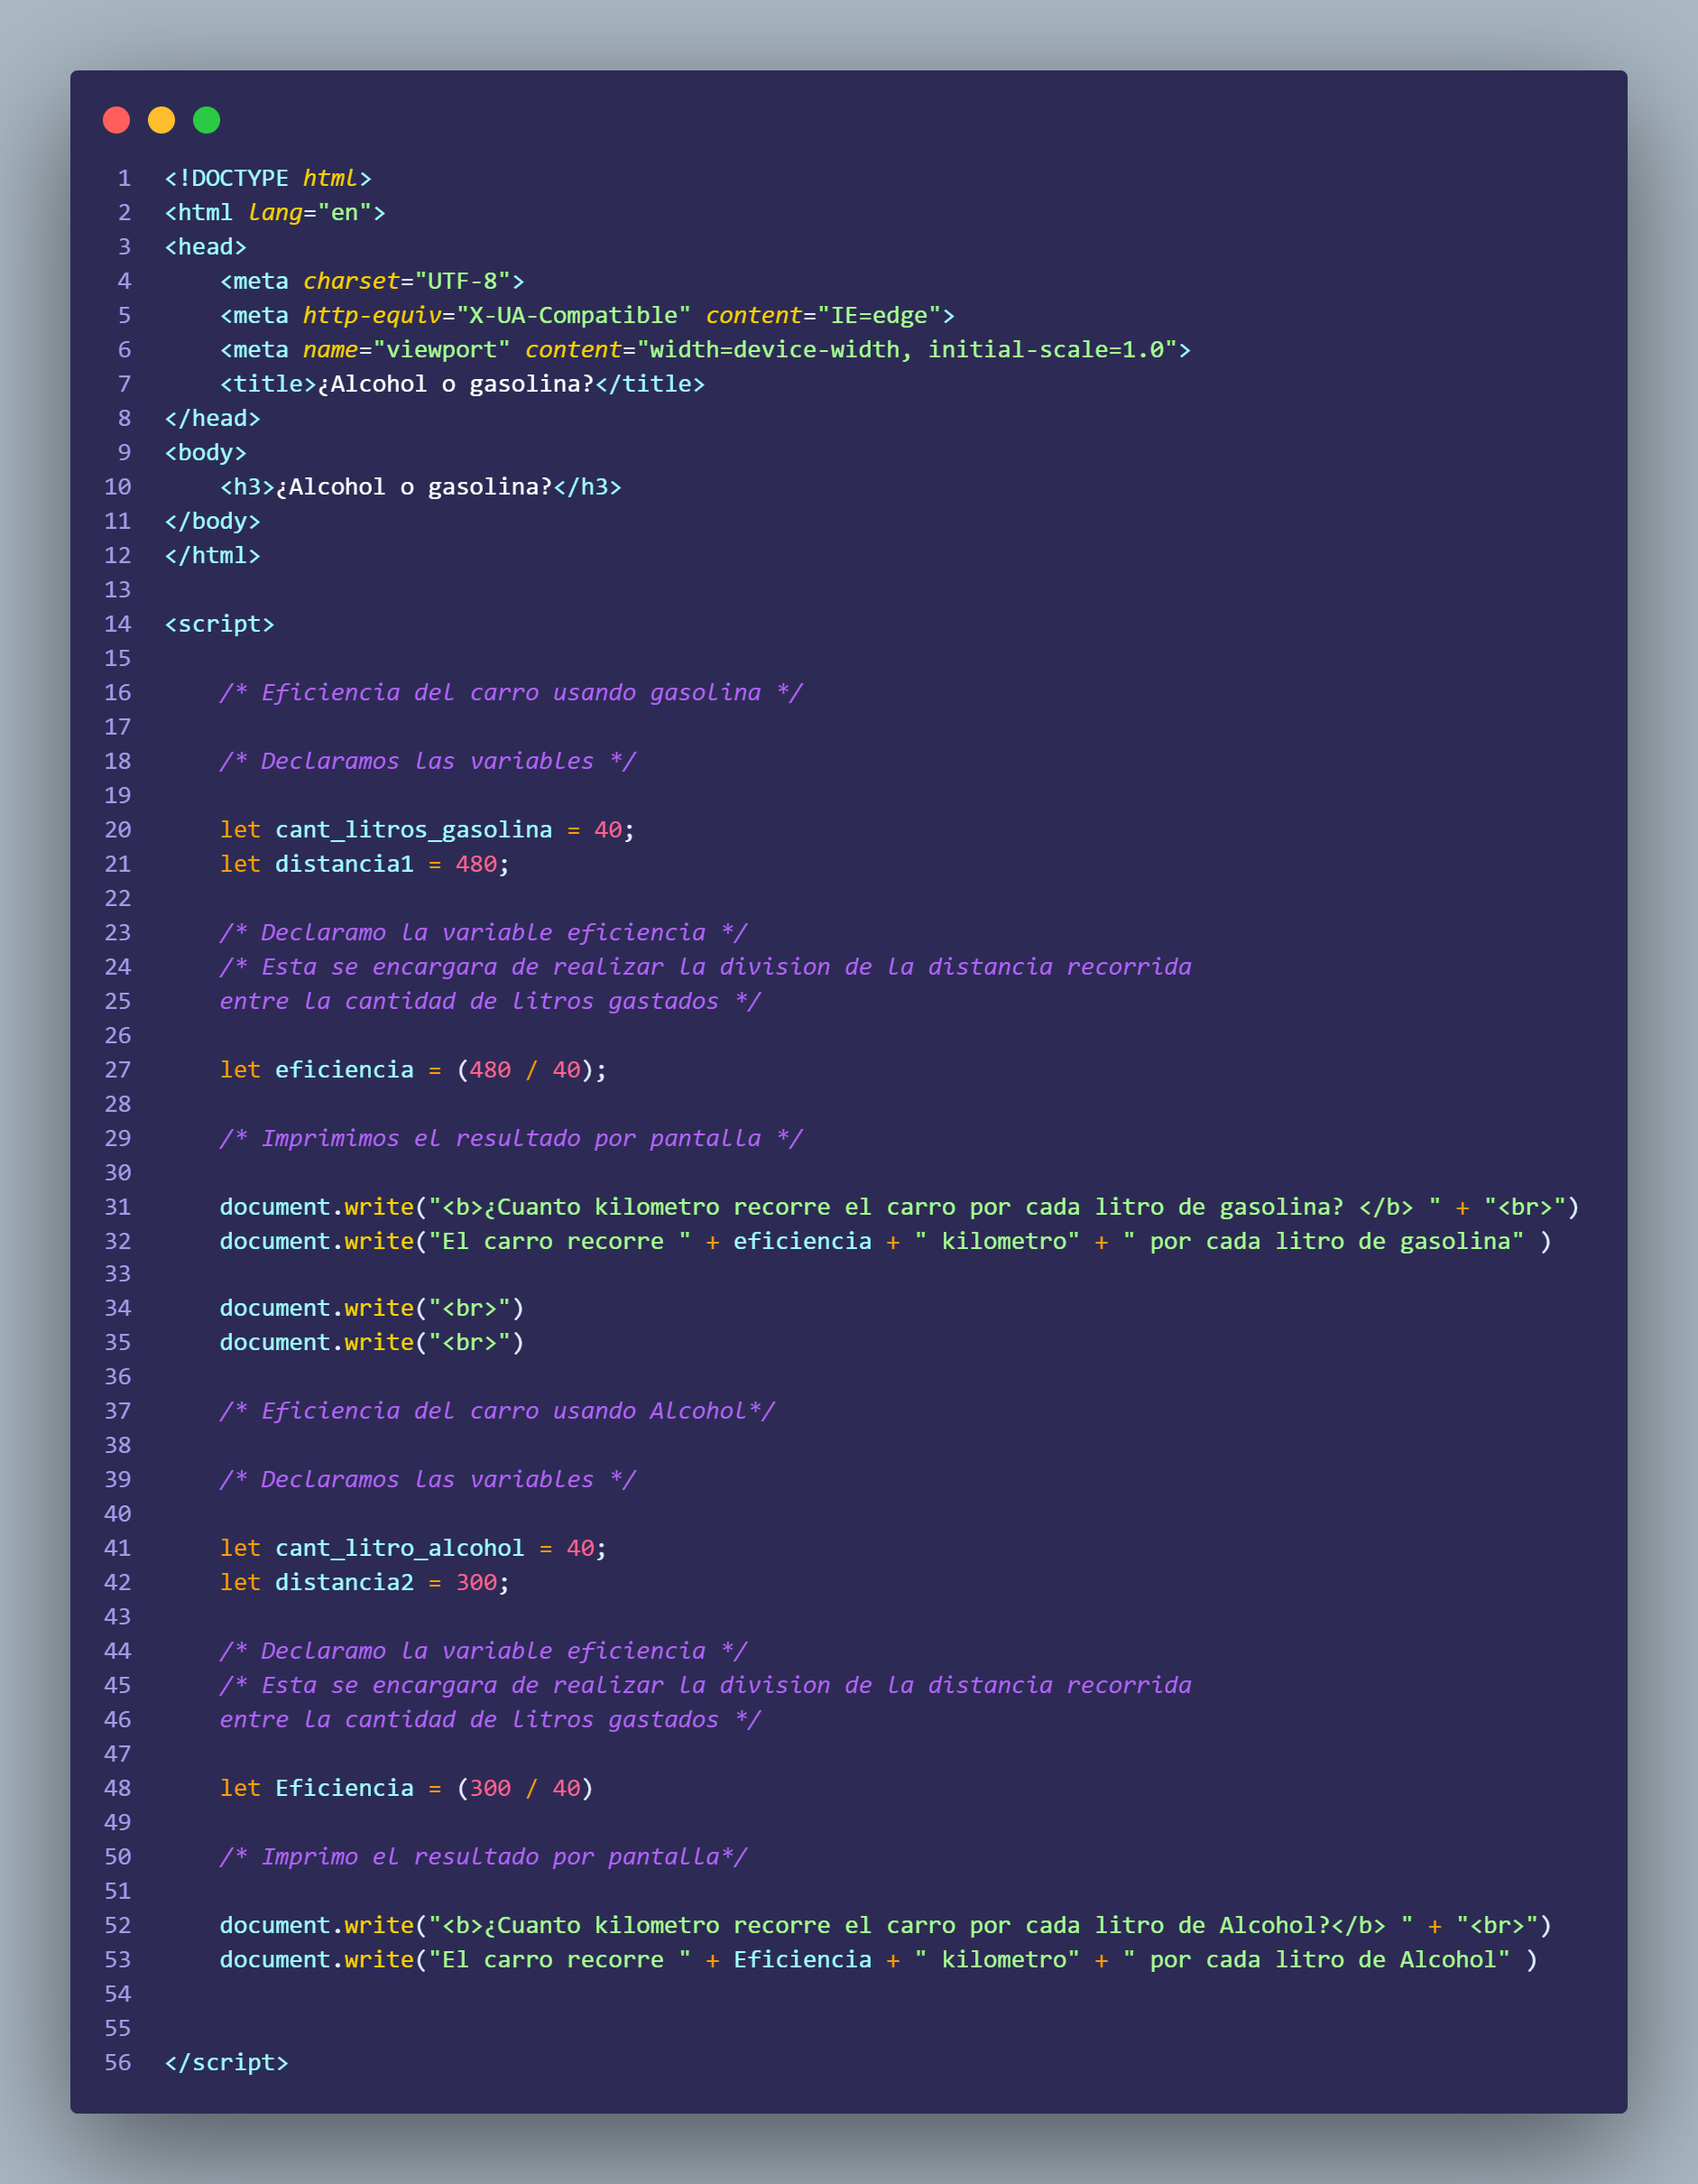Click 'let distancia1 = 480;' line

tap(365, 864)
